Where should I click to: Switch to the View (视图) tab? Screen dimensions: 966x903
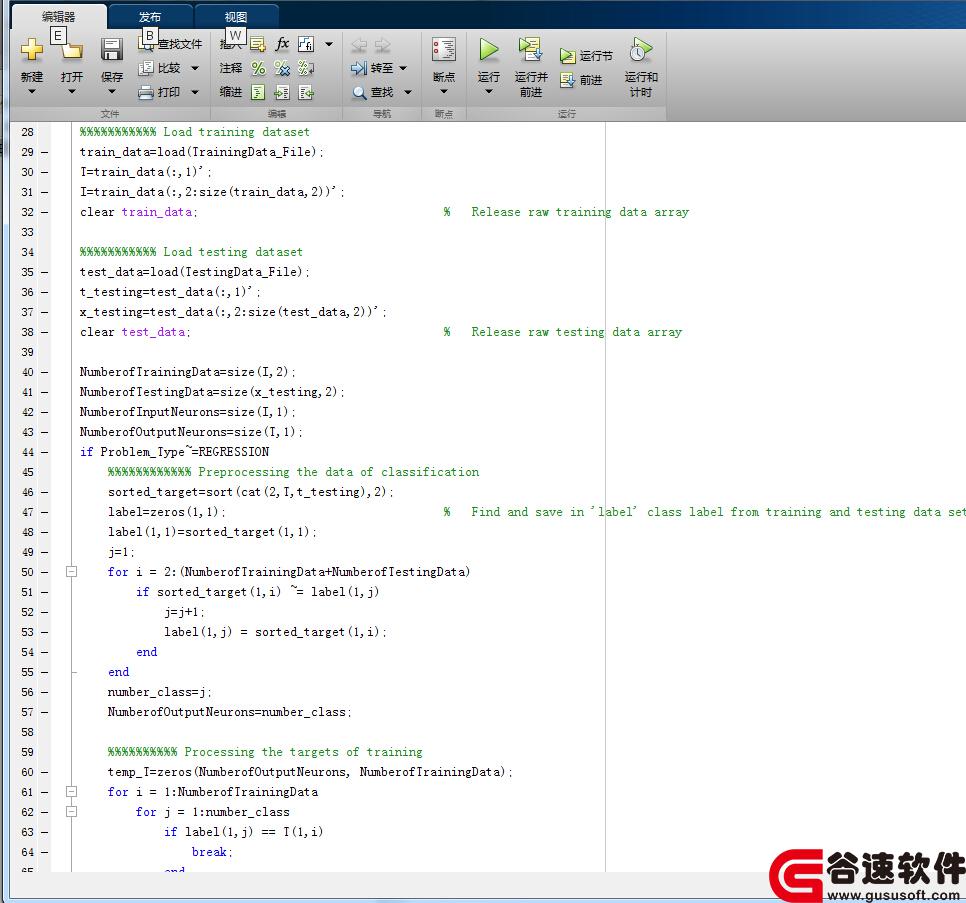tap(236, 17)
